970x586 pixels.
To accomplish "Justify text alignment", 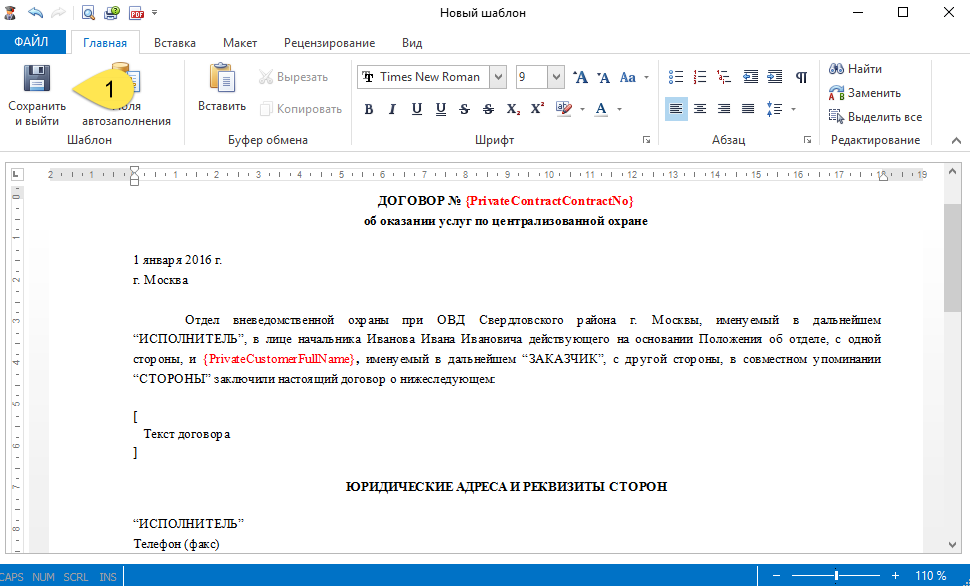I will 748,109.
